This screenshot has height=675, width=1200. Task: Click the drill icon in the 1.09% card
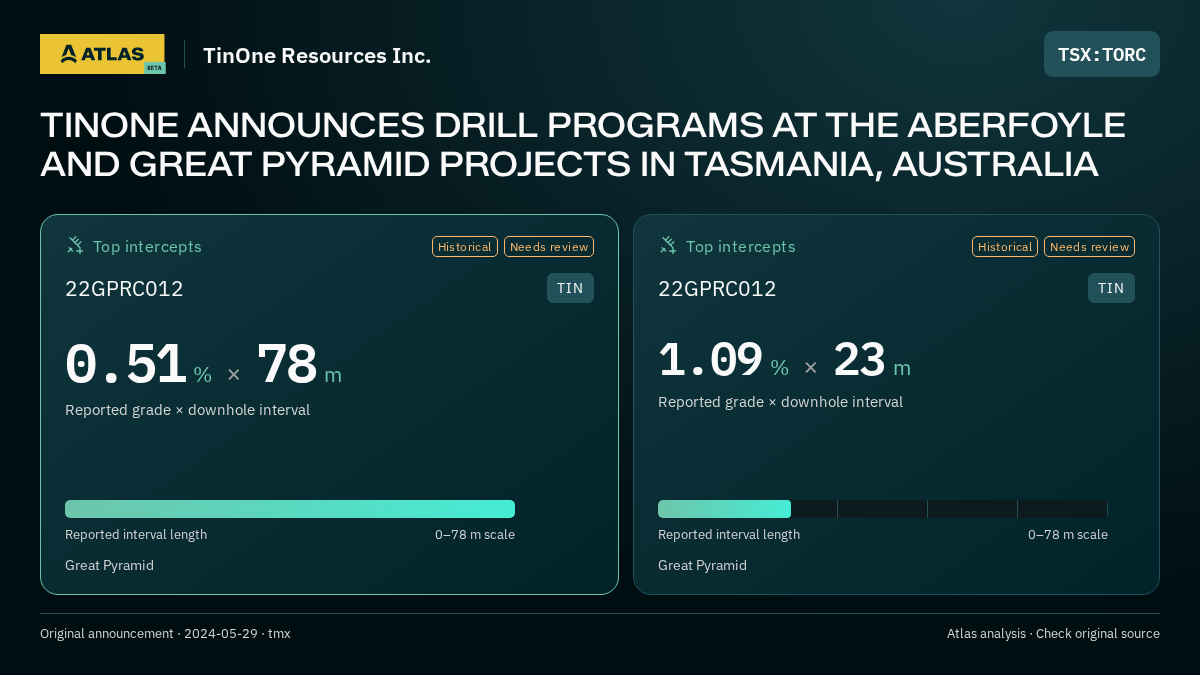pos(668,245)
